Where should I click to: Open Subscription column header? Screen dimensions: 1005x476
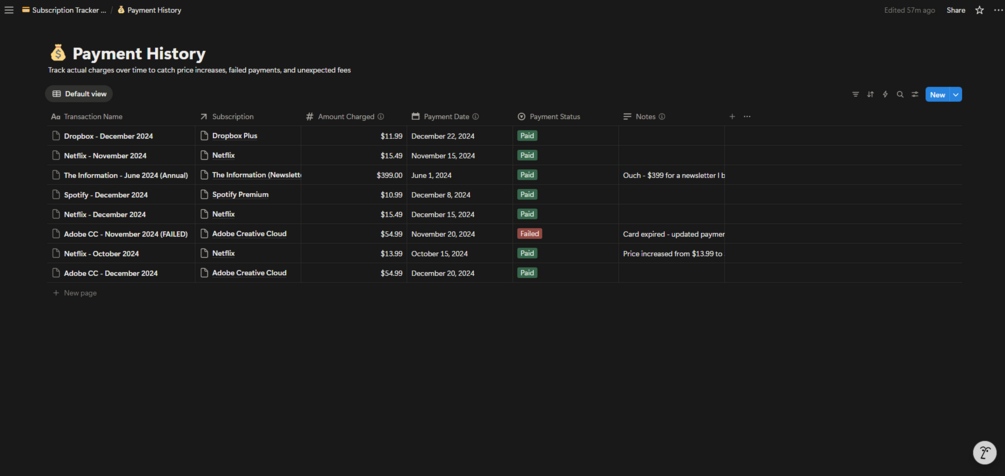(x=248, y=117)
